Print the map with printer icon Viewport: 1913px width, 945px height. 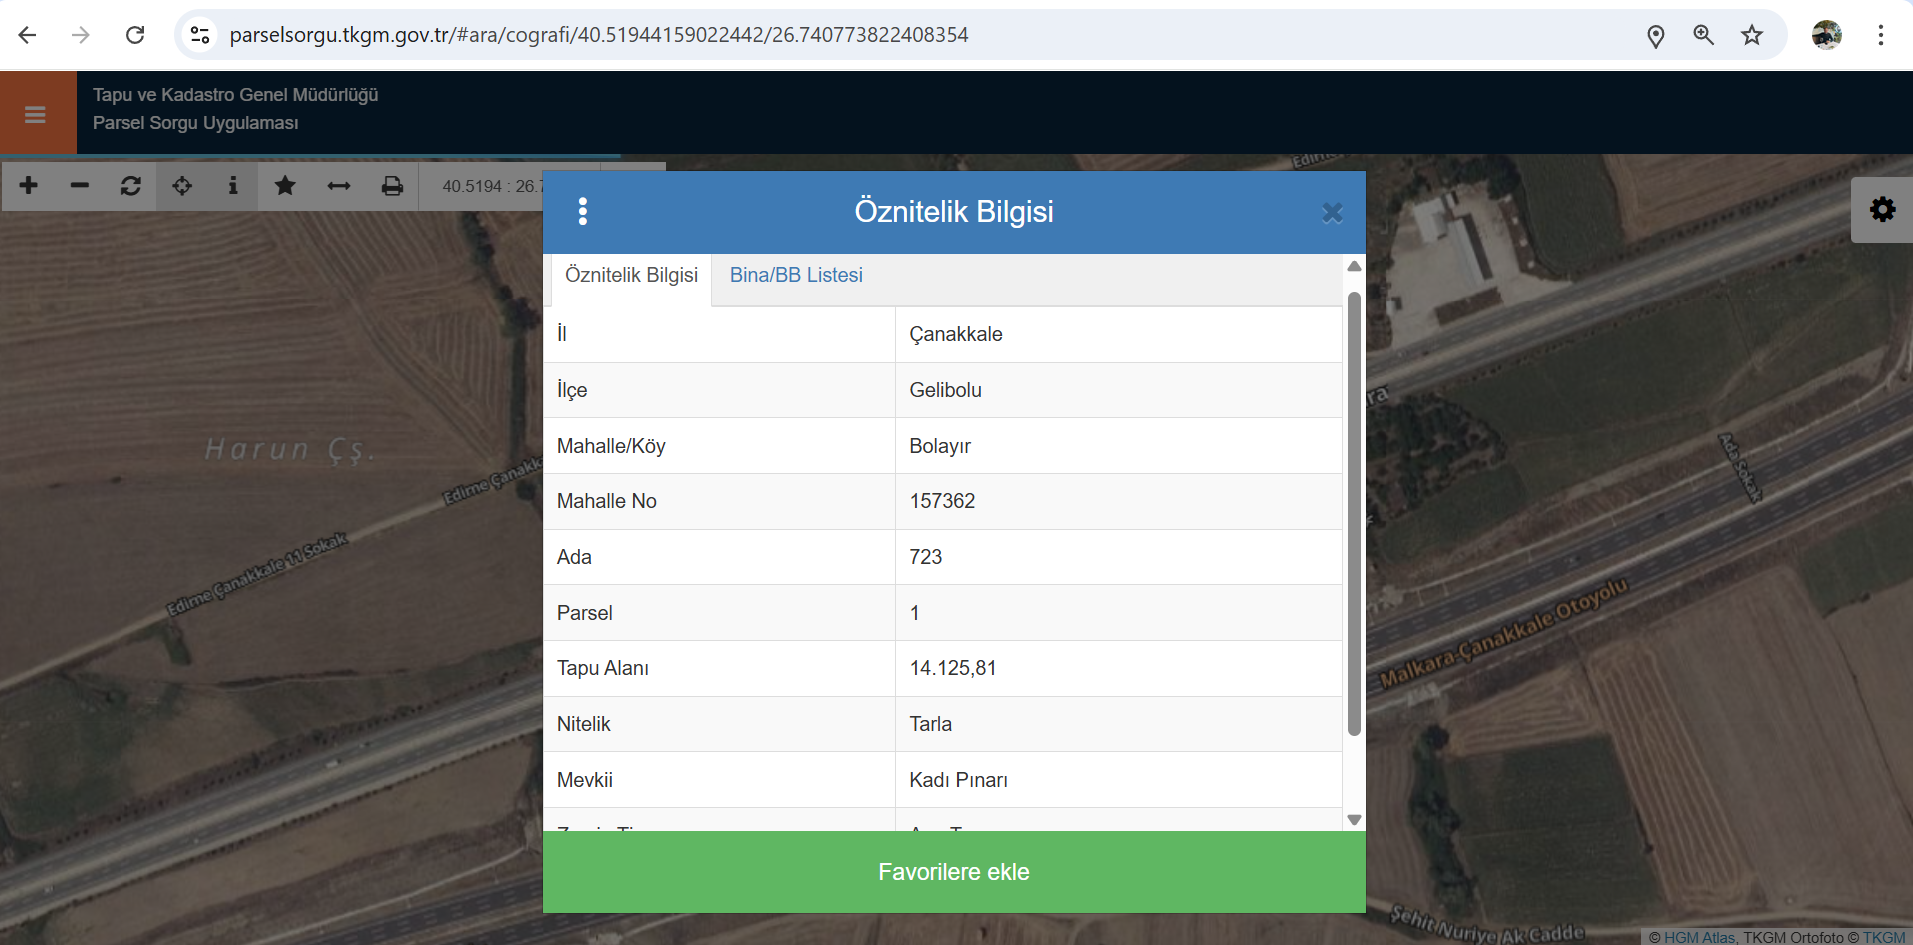(392, 186)
